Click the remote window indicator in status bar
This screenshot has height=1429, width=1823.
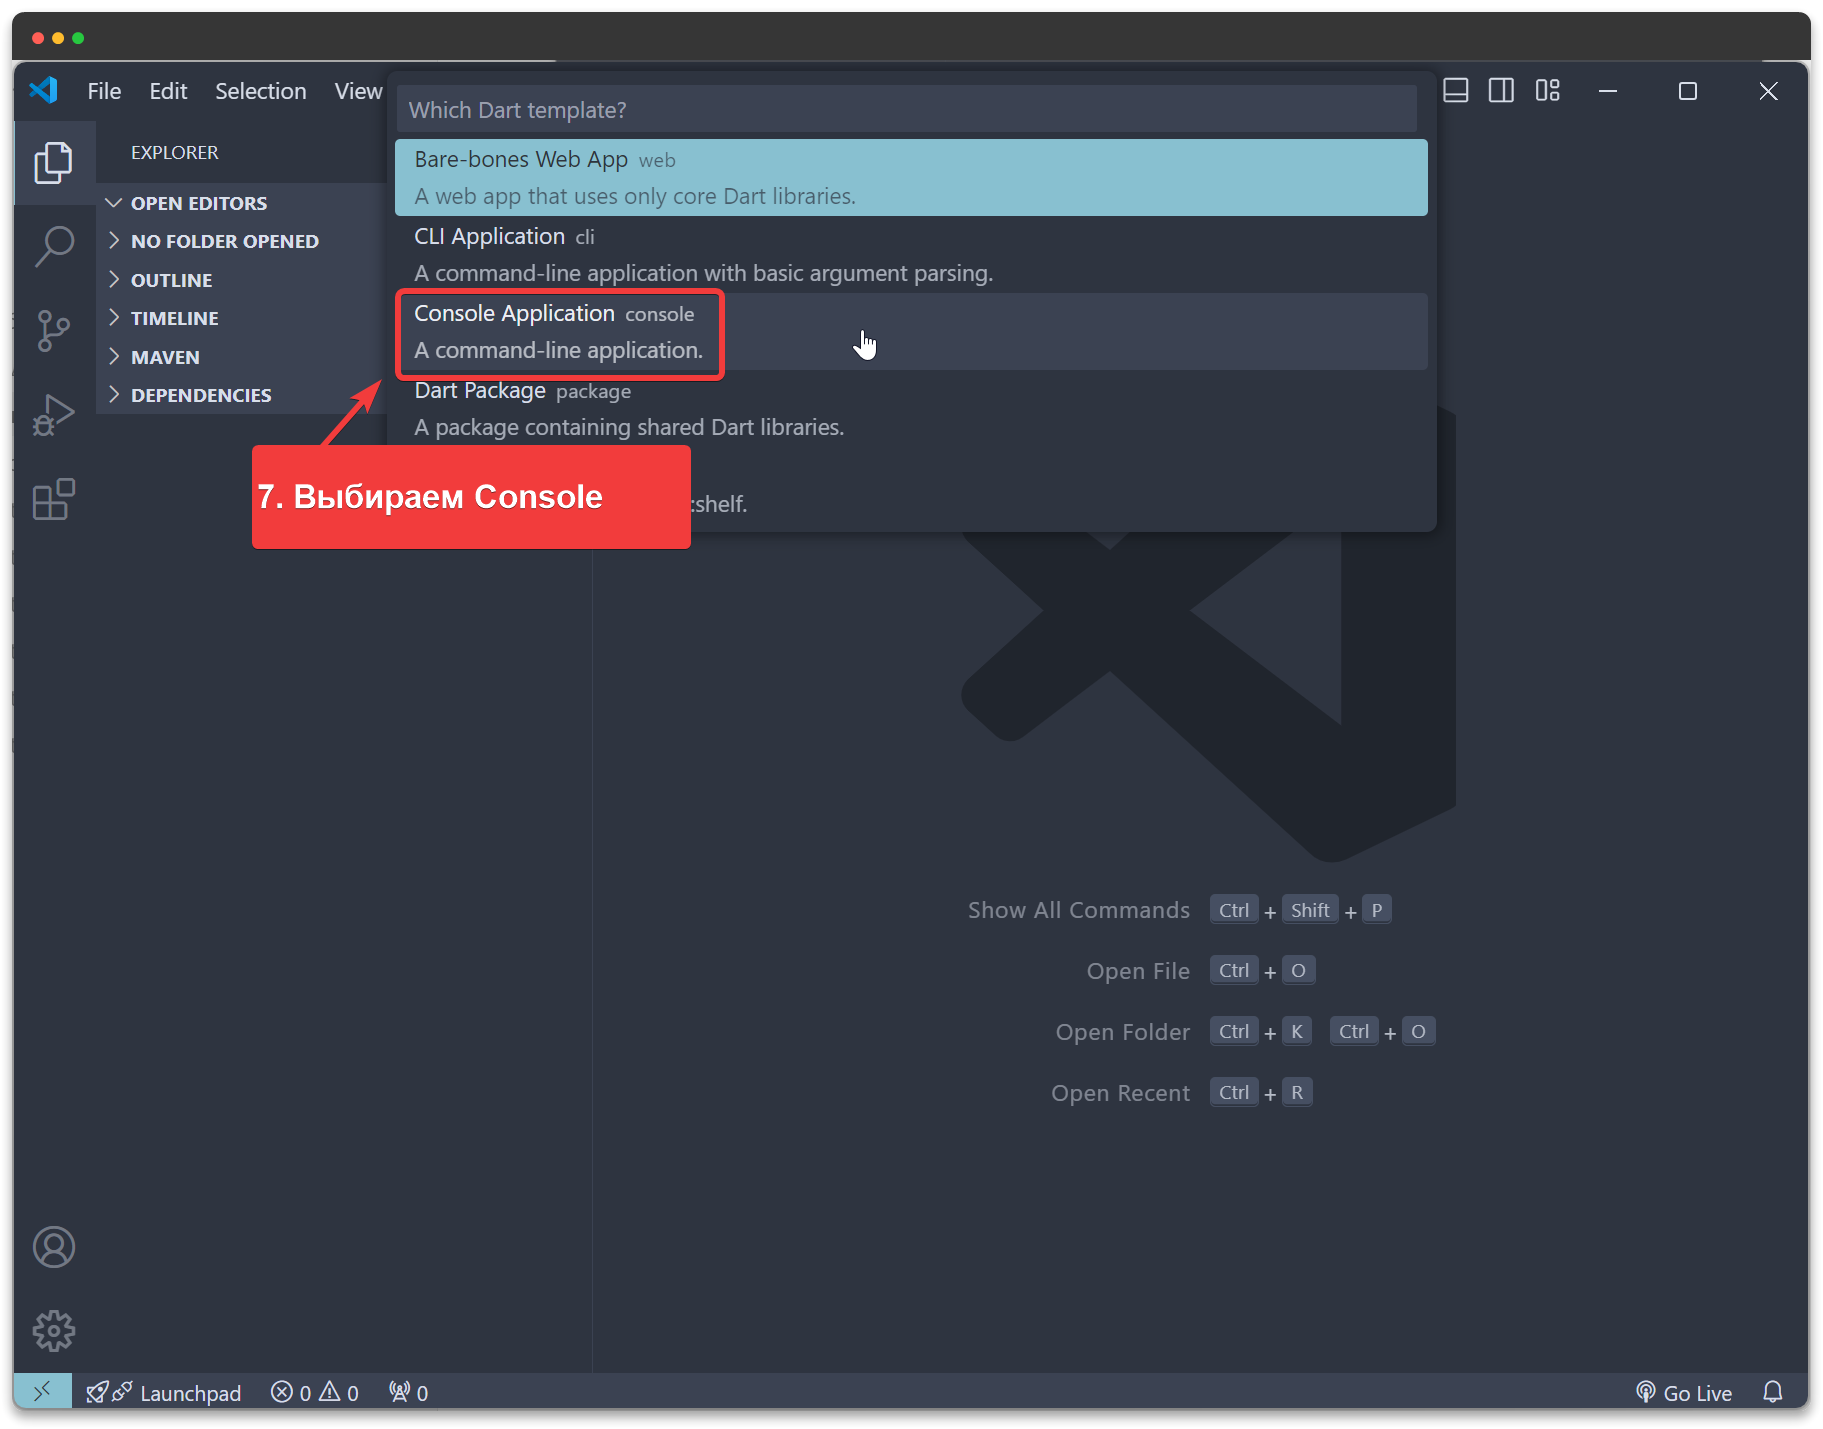point(42,1392)
